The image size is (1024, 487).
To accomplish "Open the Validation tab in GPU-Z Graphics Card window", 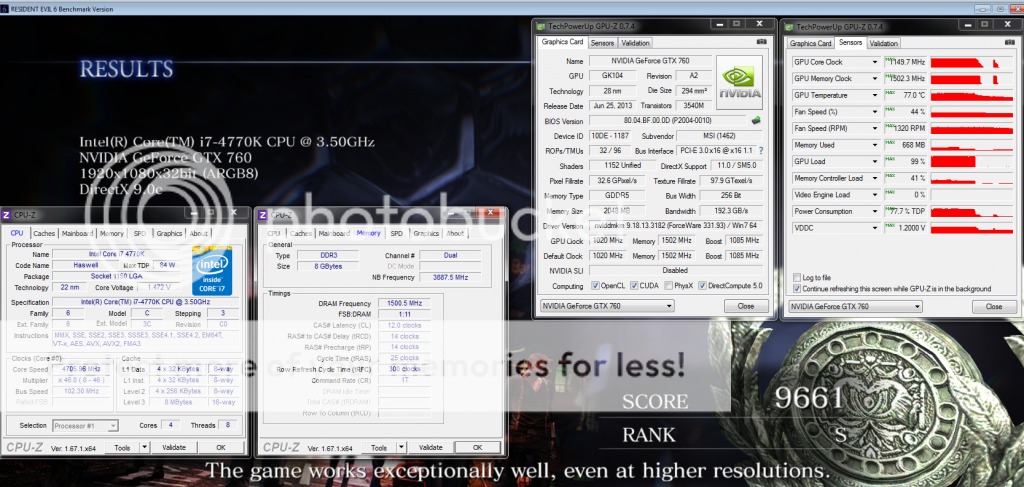I will point(635,43).
